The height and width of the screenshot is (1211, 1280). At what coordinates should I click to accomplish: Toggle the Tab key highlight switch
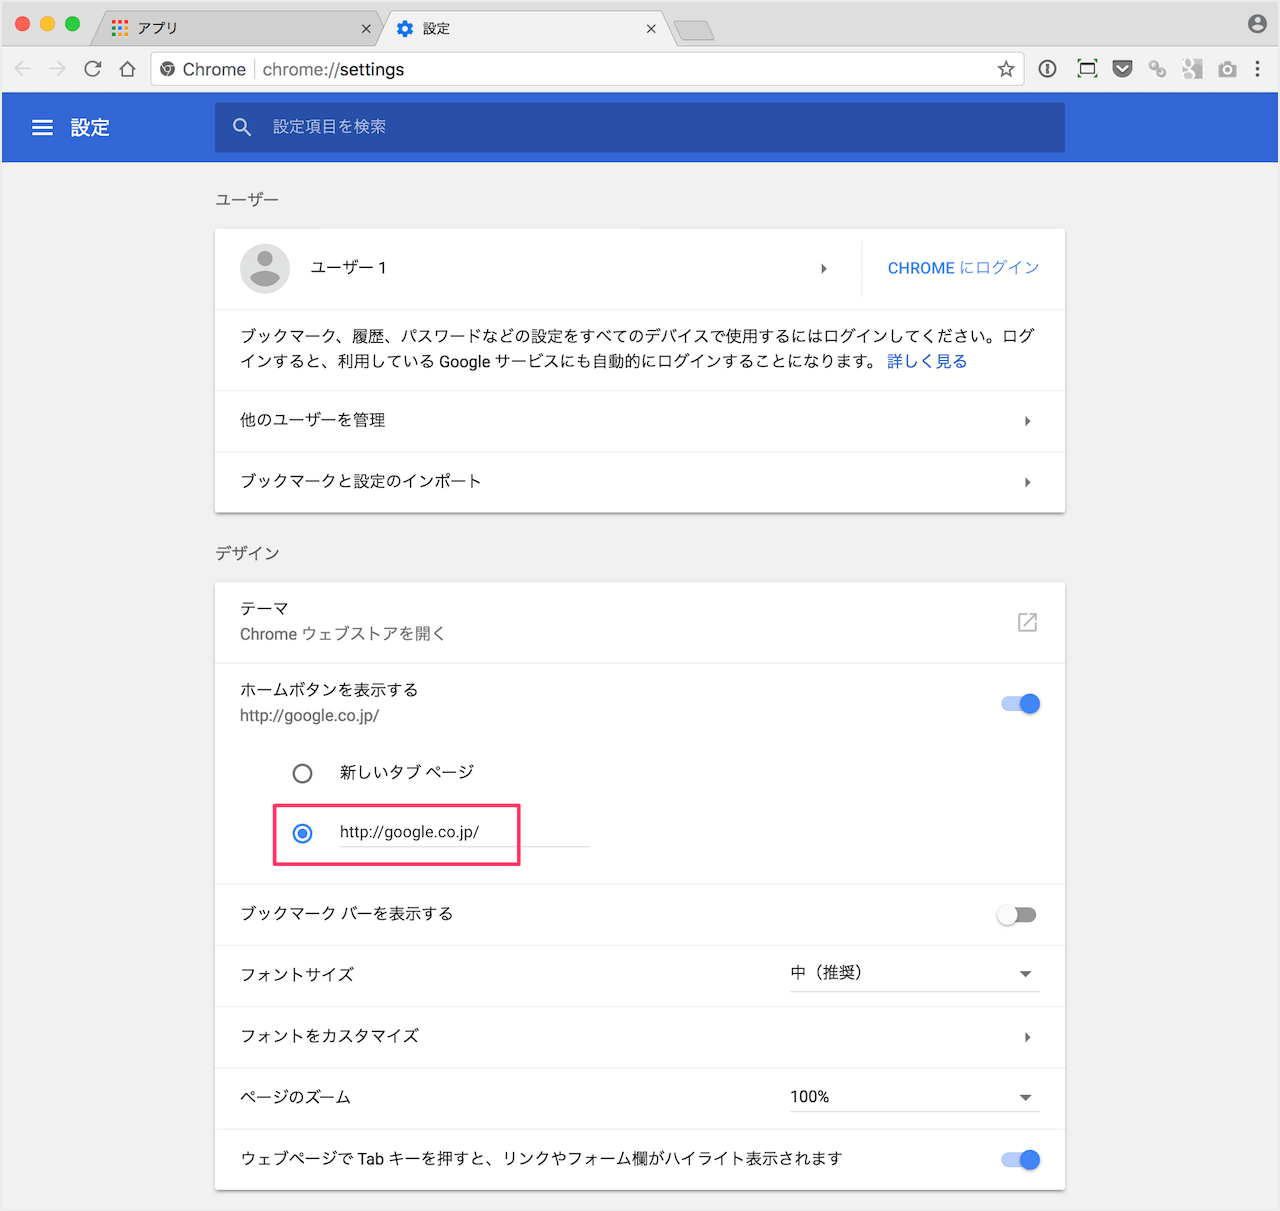point(1021,1160)
